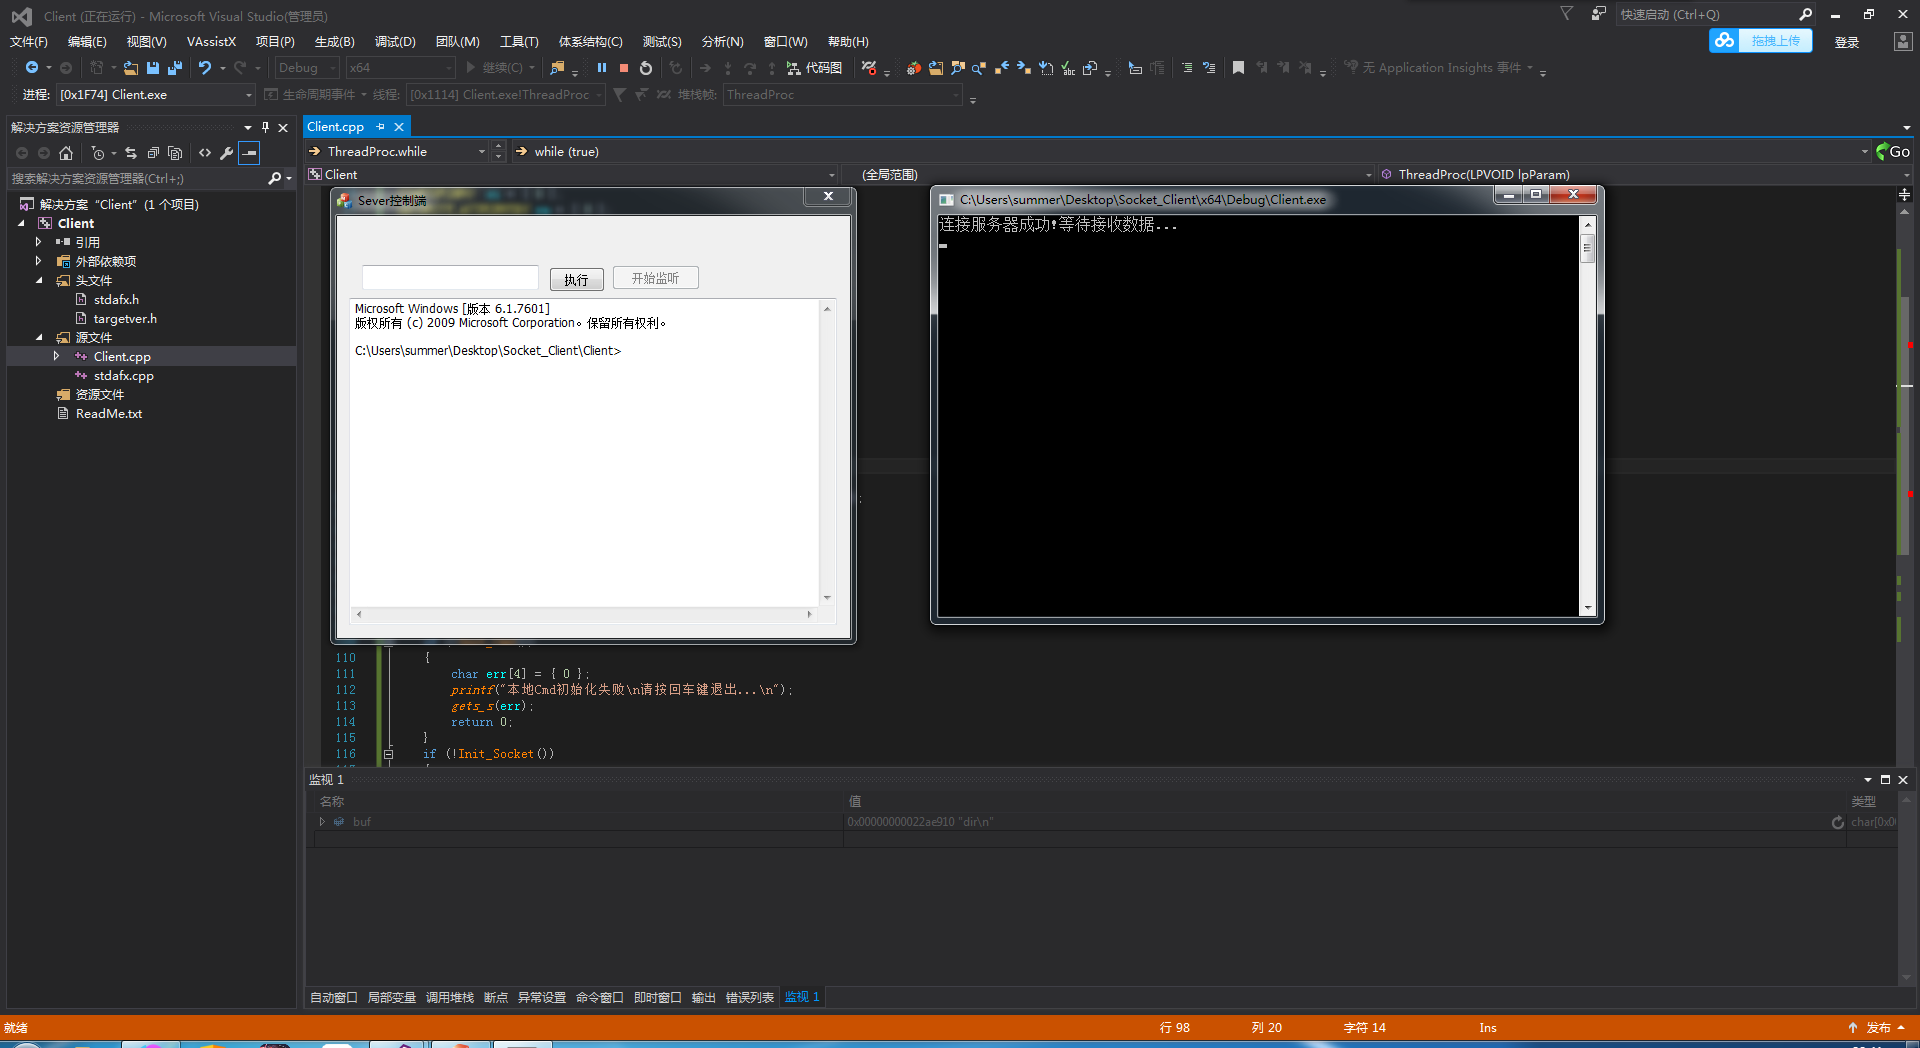Click the feedback icon in title bar

pyautogui.click(x=1599, y=14)
